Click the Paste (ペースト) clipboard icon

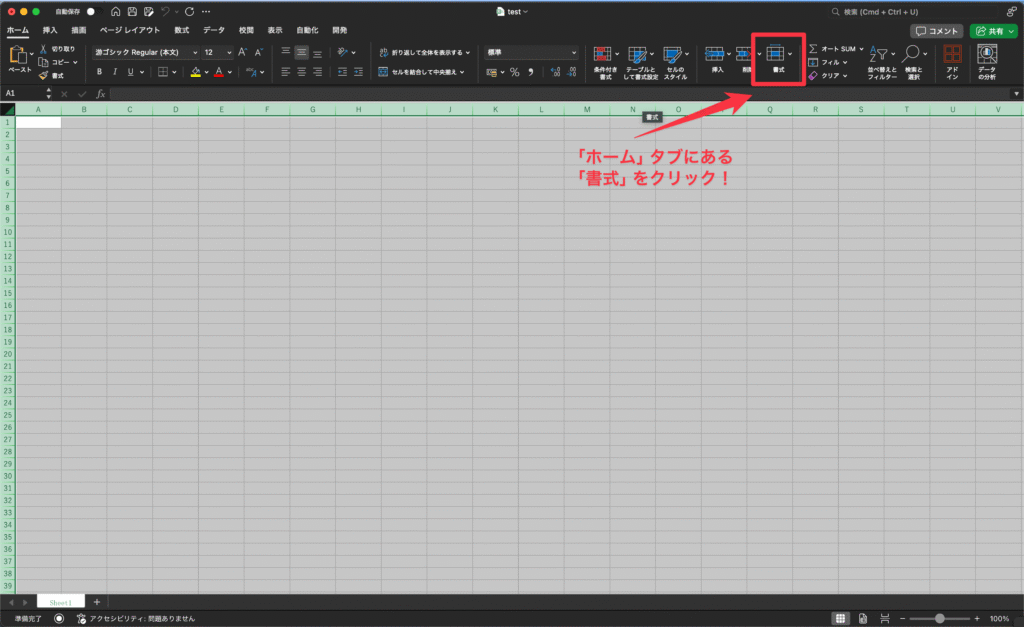(18, 55)
